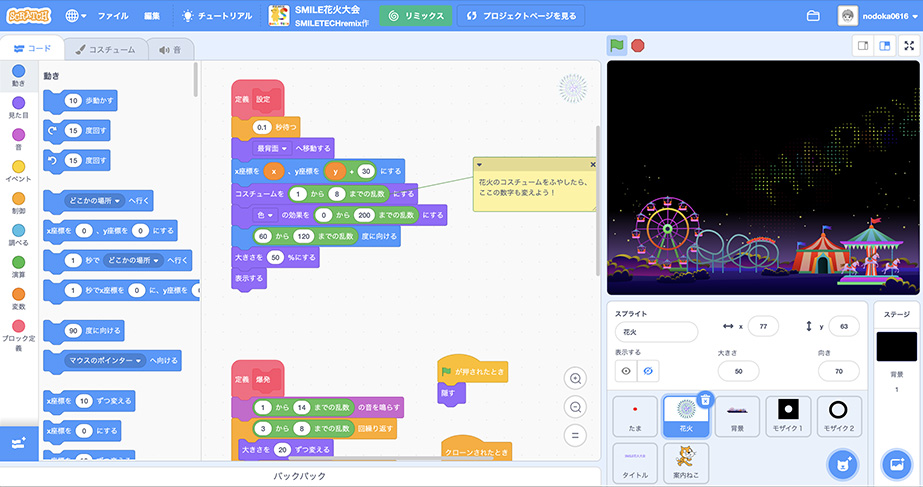The height and width of the screenshot is (487, 923).
Task: Open the バックパック panel
Action: (x=299, y=476)
